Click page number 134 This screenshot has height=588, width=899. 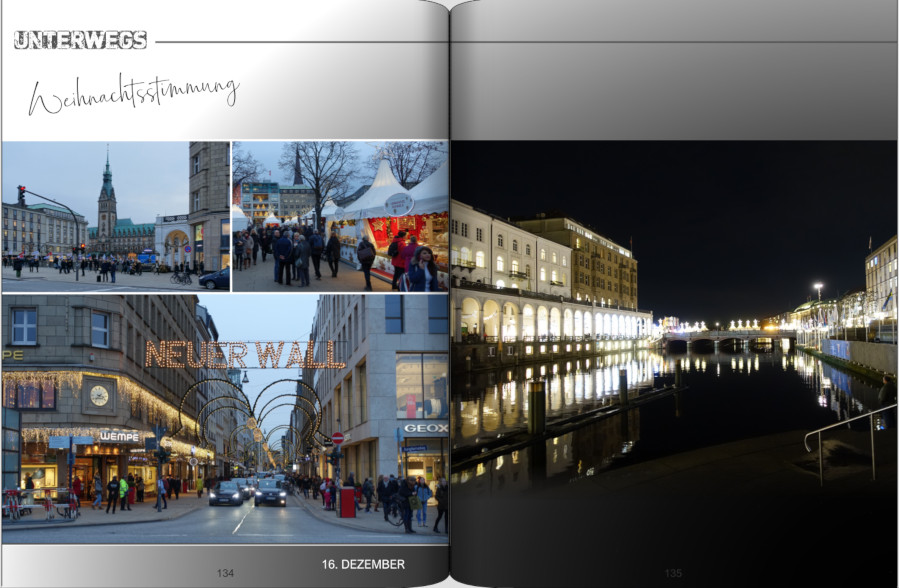pos(225,573)
